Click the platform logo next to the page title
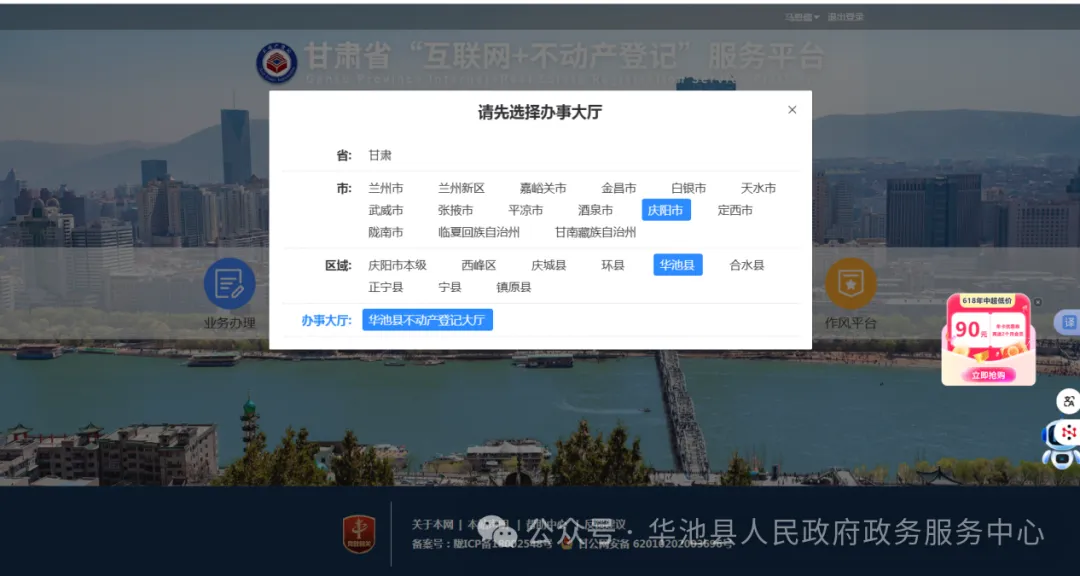 point(279,62)
